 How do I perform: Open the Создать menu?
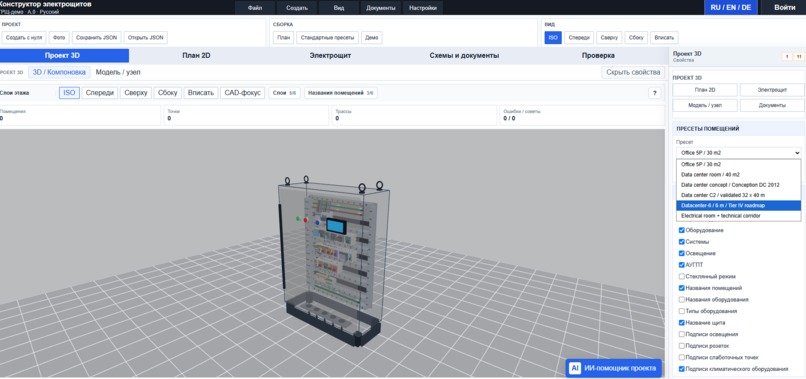[x=297, y=8]
